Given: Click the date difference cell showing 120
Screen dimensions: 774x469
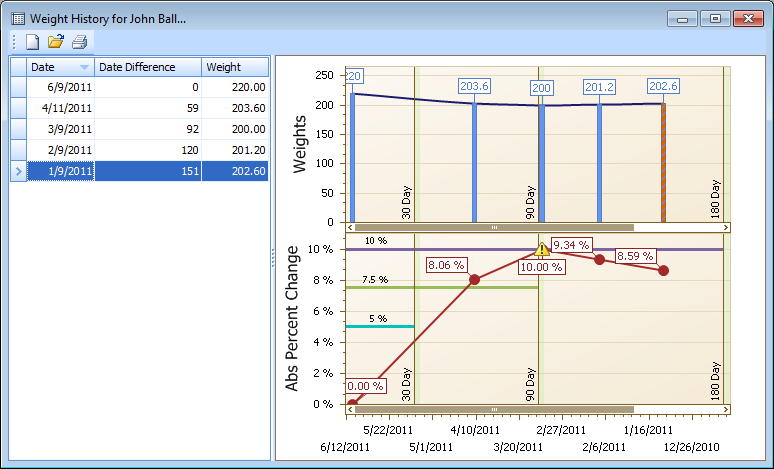Looking at the screenshot, I should pos(148,150).
